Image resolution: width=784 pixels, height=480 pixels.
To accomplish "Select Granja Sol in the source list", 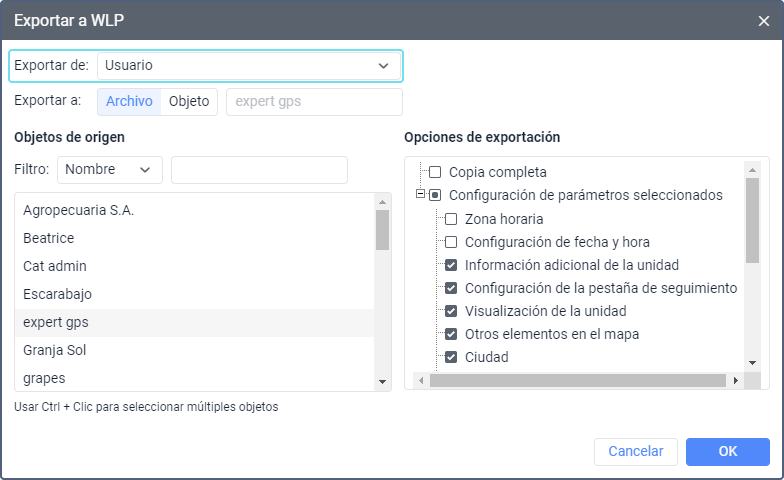I will [51, 350].
